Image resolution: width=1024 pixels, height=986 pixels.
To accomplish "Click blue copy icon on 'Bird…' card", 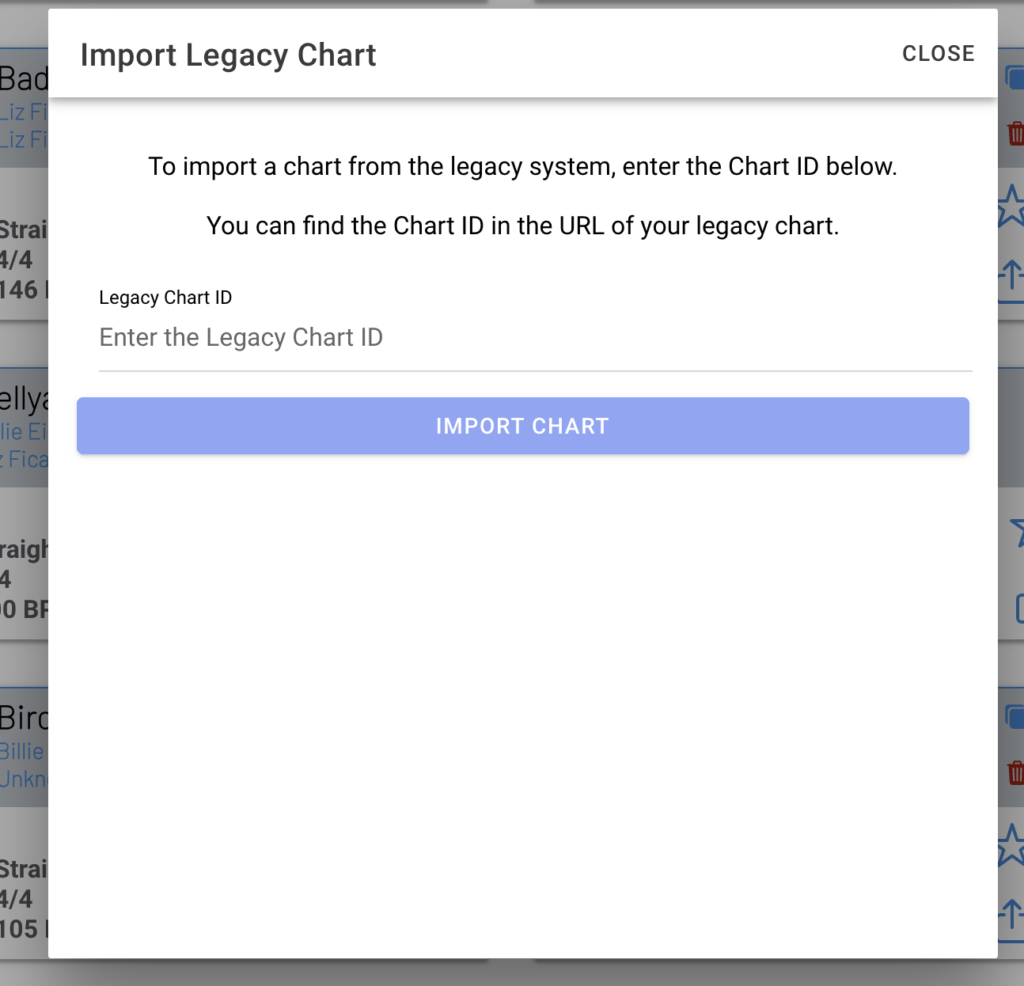I will point(1014,717).
